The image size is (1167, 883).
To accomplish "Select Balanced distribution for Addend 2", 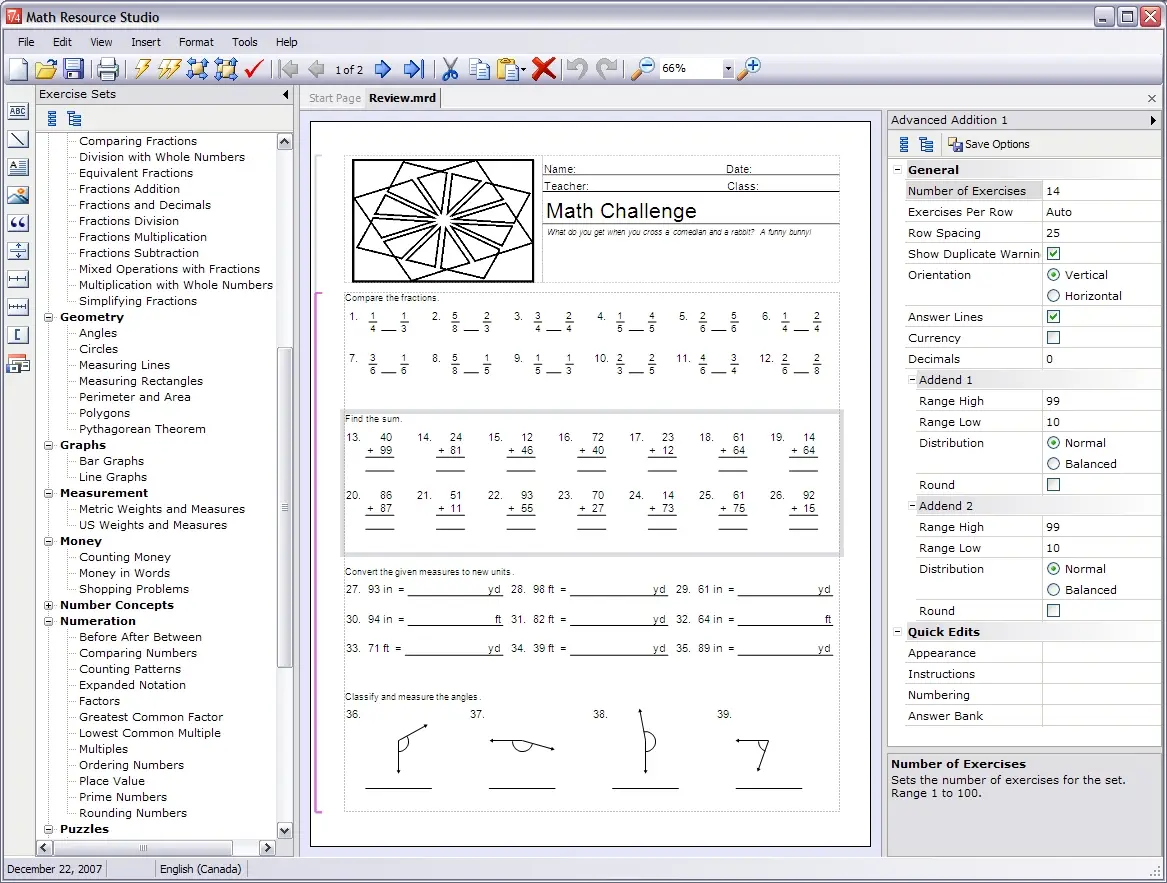I will 1053,590.
